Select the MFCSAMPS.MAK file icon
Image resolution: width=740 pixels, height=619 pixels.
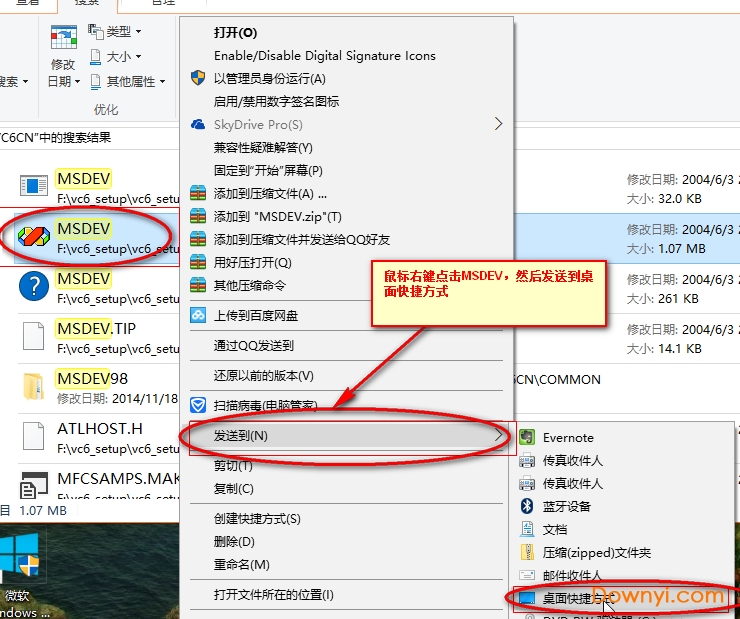pyautogui.click(x=34, y=485)
